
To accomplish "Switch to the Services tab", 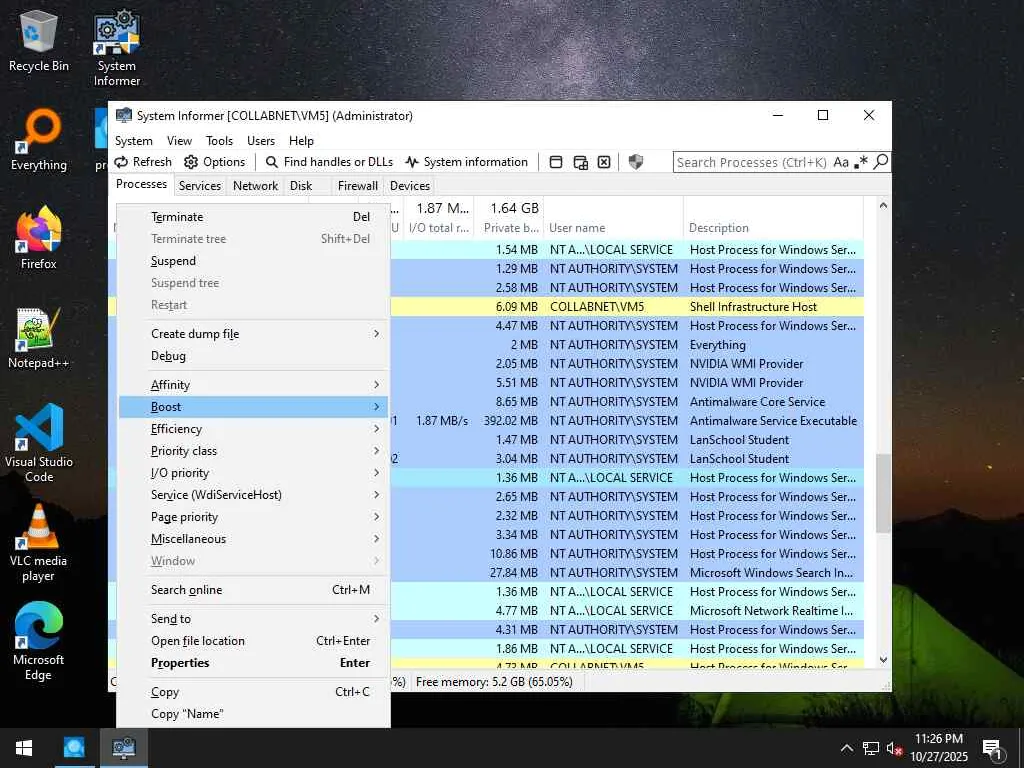I will click(200, 185).
